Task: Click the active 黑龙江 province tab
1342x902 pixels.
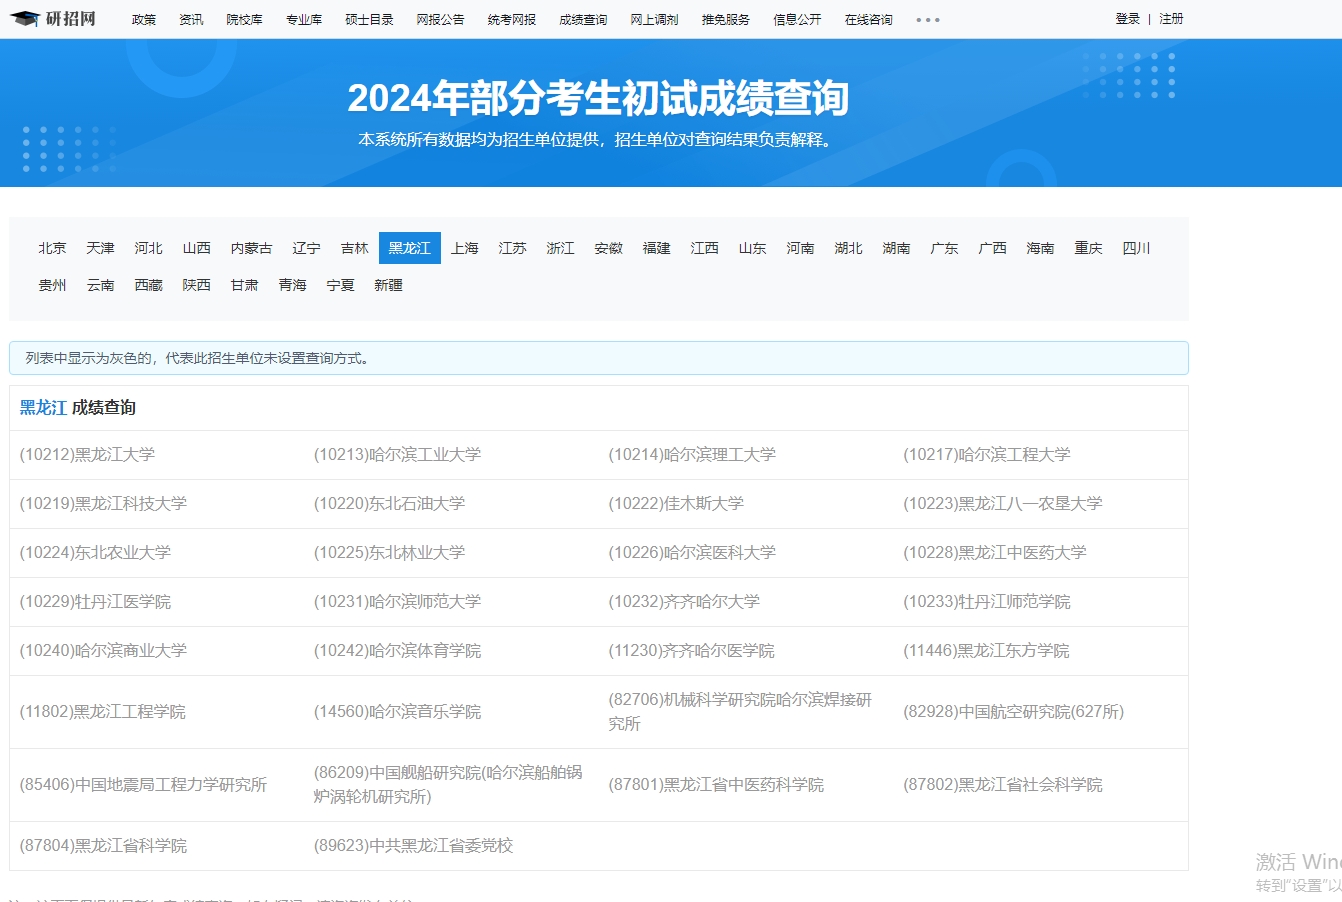Action: (410, 248)
